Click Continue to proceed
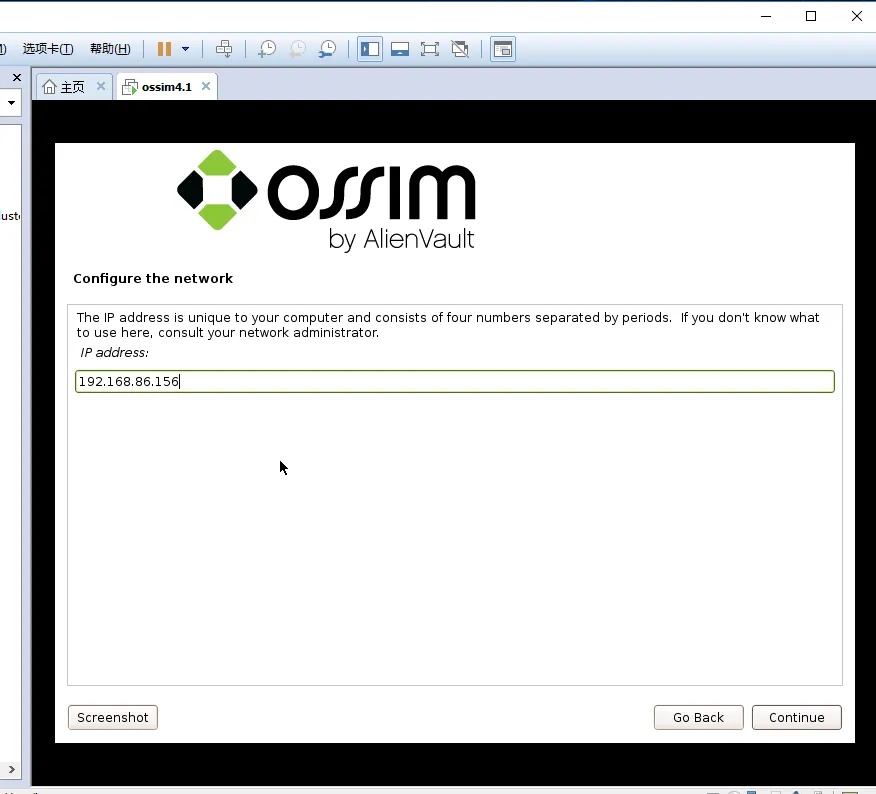The width and height of the screenshot is (876, 794). [797, 717]
